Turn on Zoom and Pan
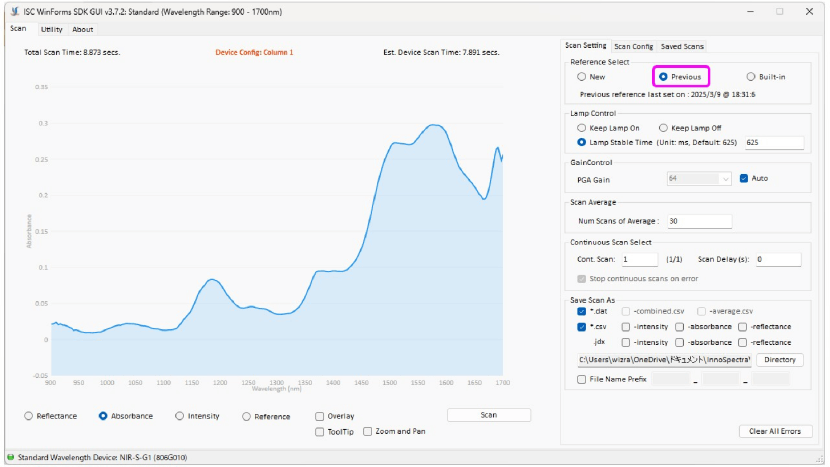Image resolution: width=830 pixels, height=467 pixels. [368, 431]
